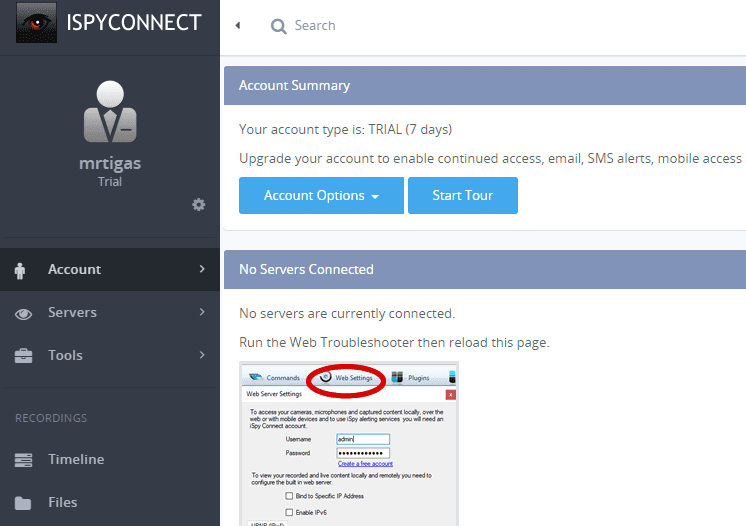The width and height of the screenshot is (746, 526).
Task: Click the Account Summary panel header
Action: (x=485, y=86)
